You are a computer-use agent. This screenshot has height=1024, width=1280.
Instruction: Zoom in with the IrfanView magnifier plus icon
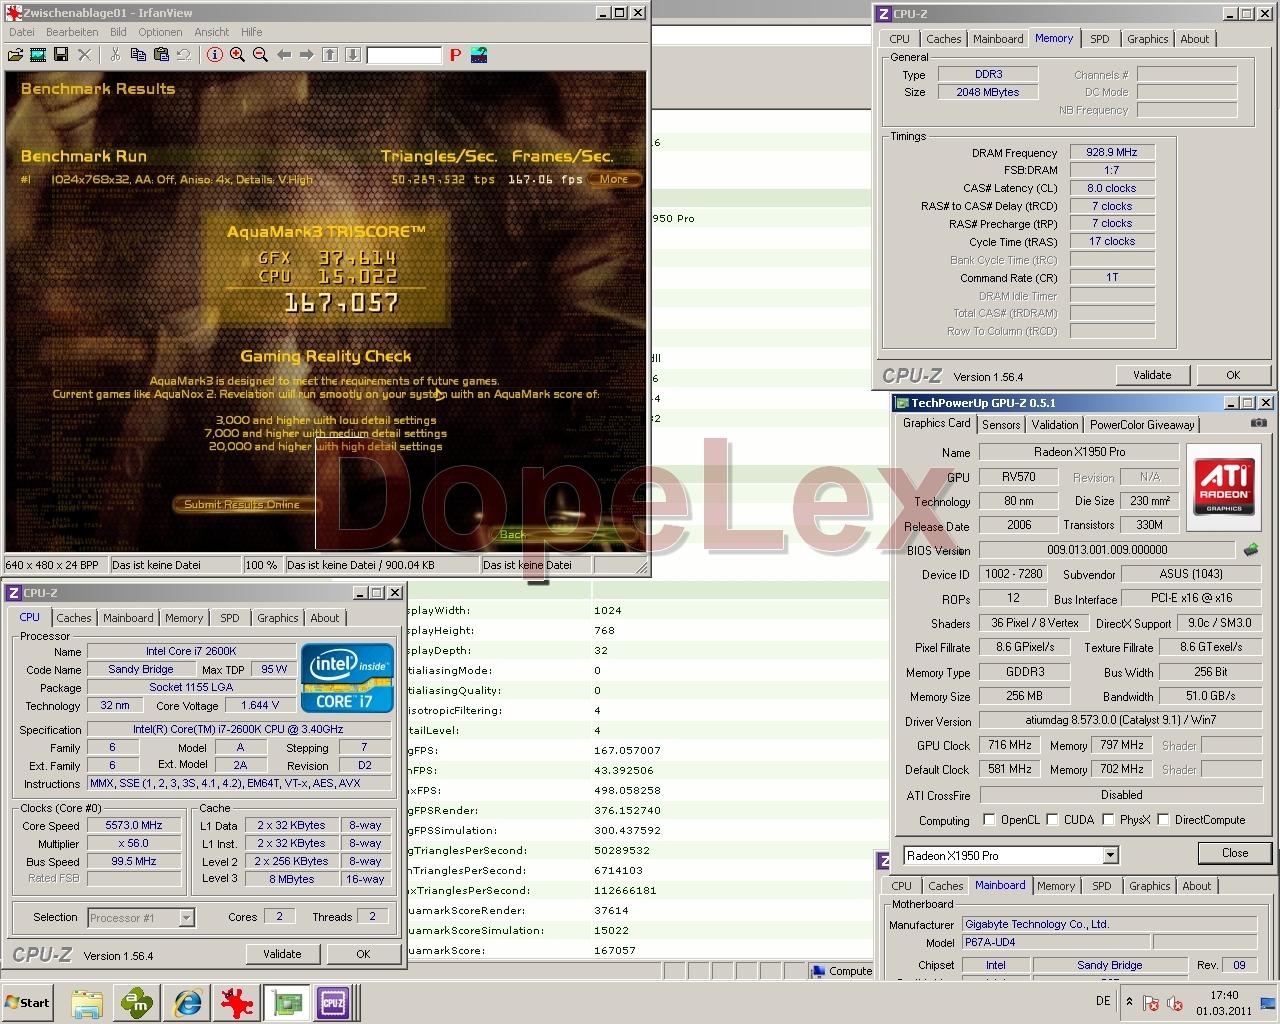[237, 55]
